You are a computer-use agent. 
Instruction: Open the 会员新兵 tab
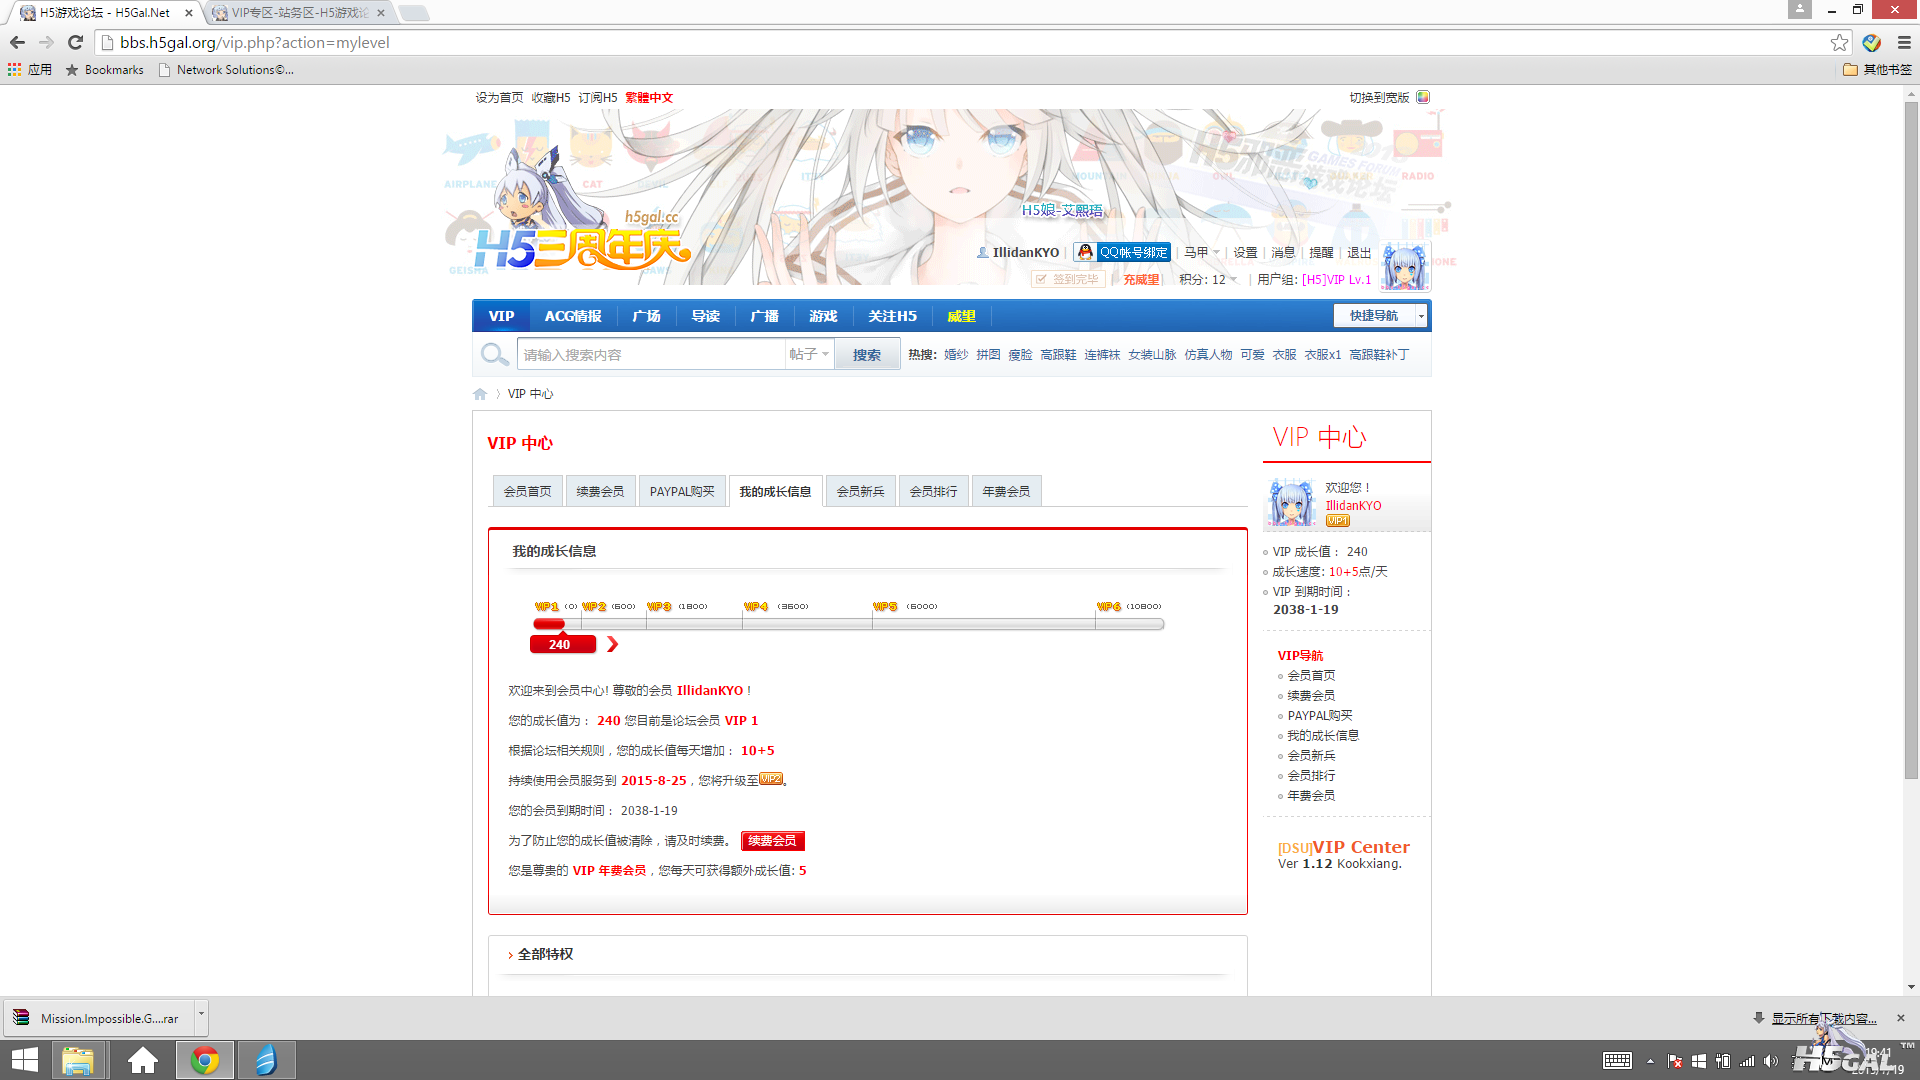[860, 491]
